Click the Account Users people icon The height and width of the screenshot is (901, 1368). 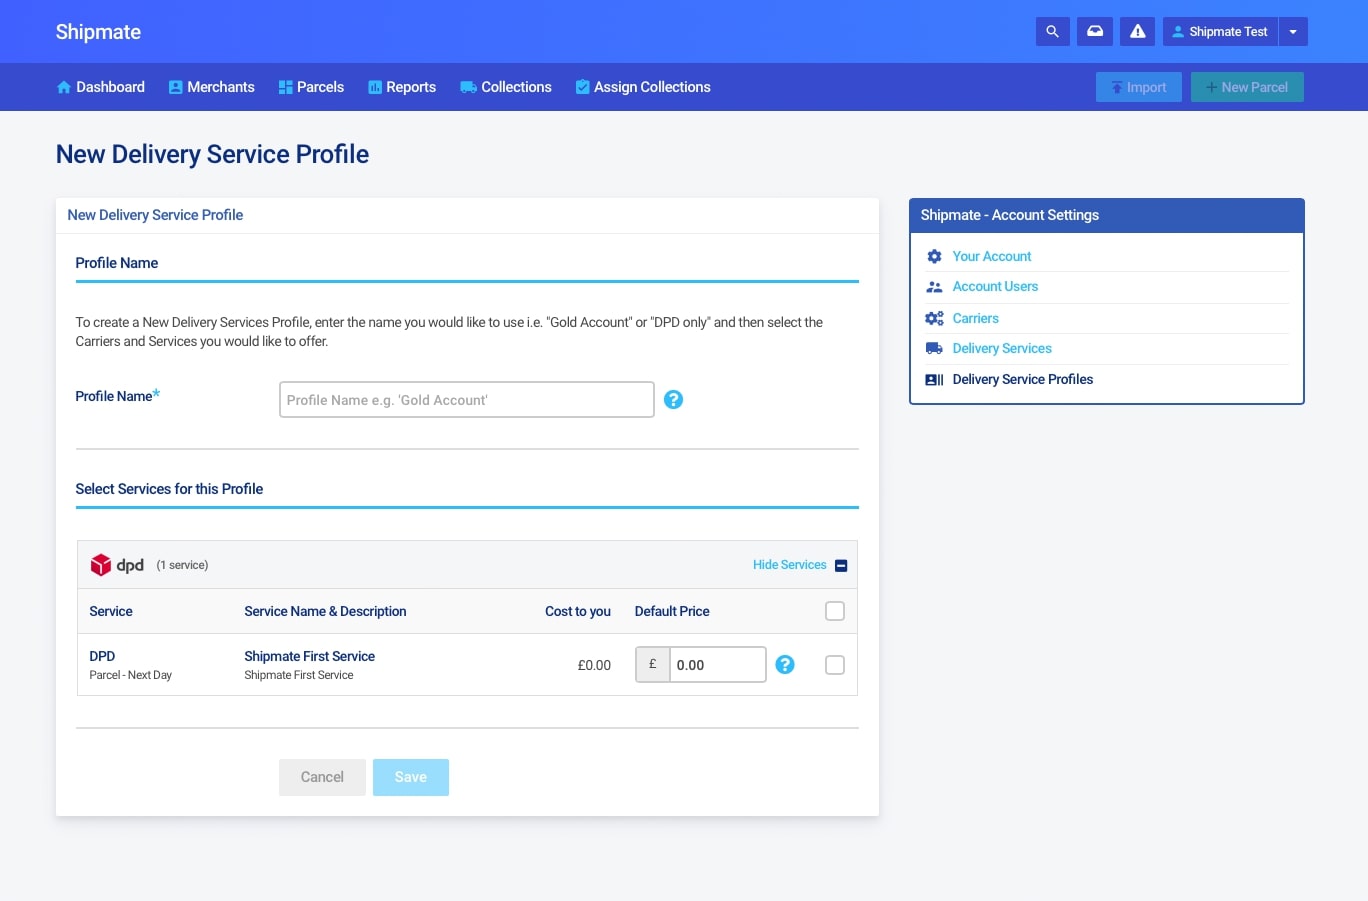[x=934, y=287]
